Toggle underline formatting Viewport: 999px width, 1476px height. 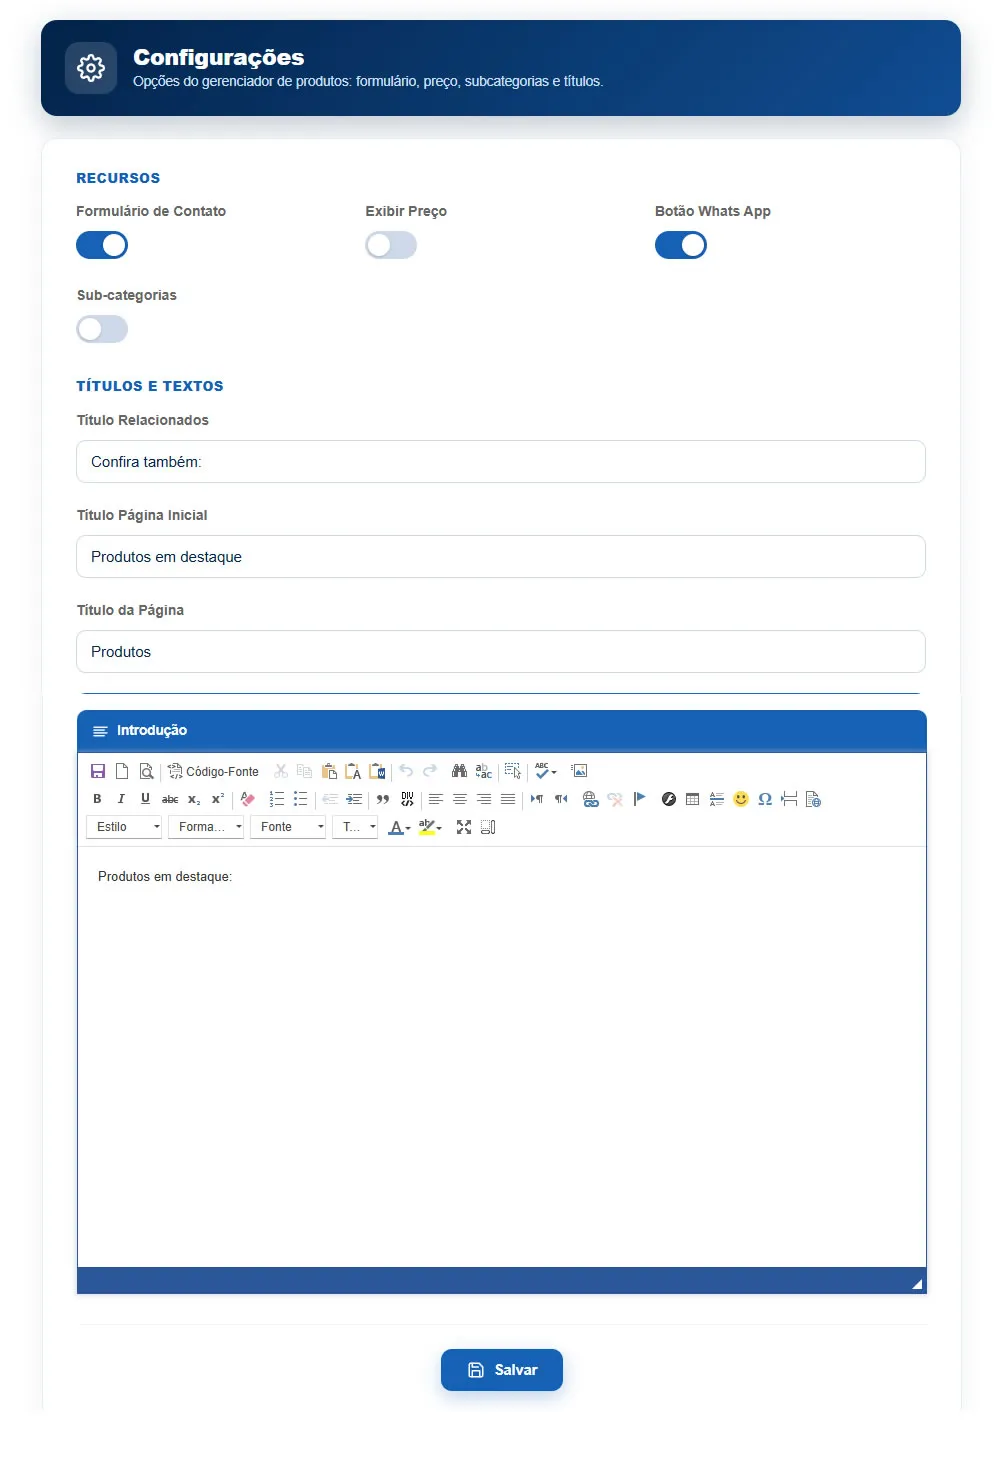[x=145, y=799]
